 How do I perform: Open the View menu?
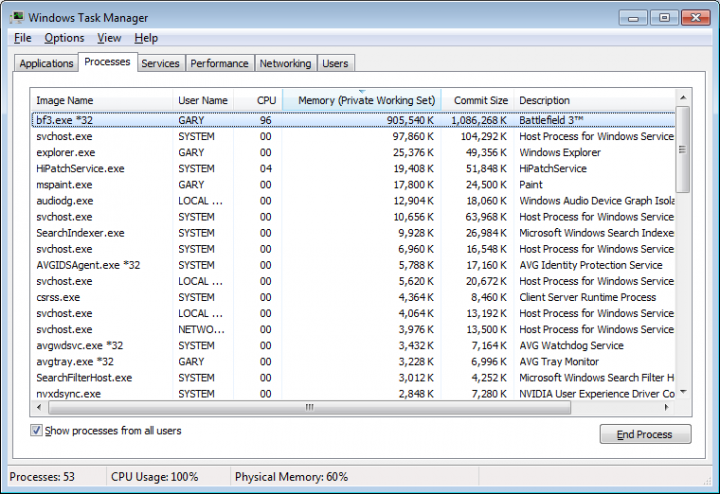point(109,38)
